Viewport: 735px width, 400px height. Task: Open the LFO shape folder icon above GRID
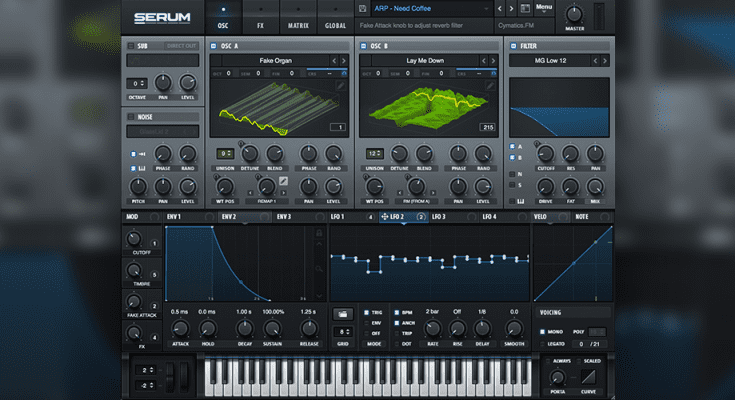point(343,314)
